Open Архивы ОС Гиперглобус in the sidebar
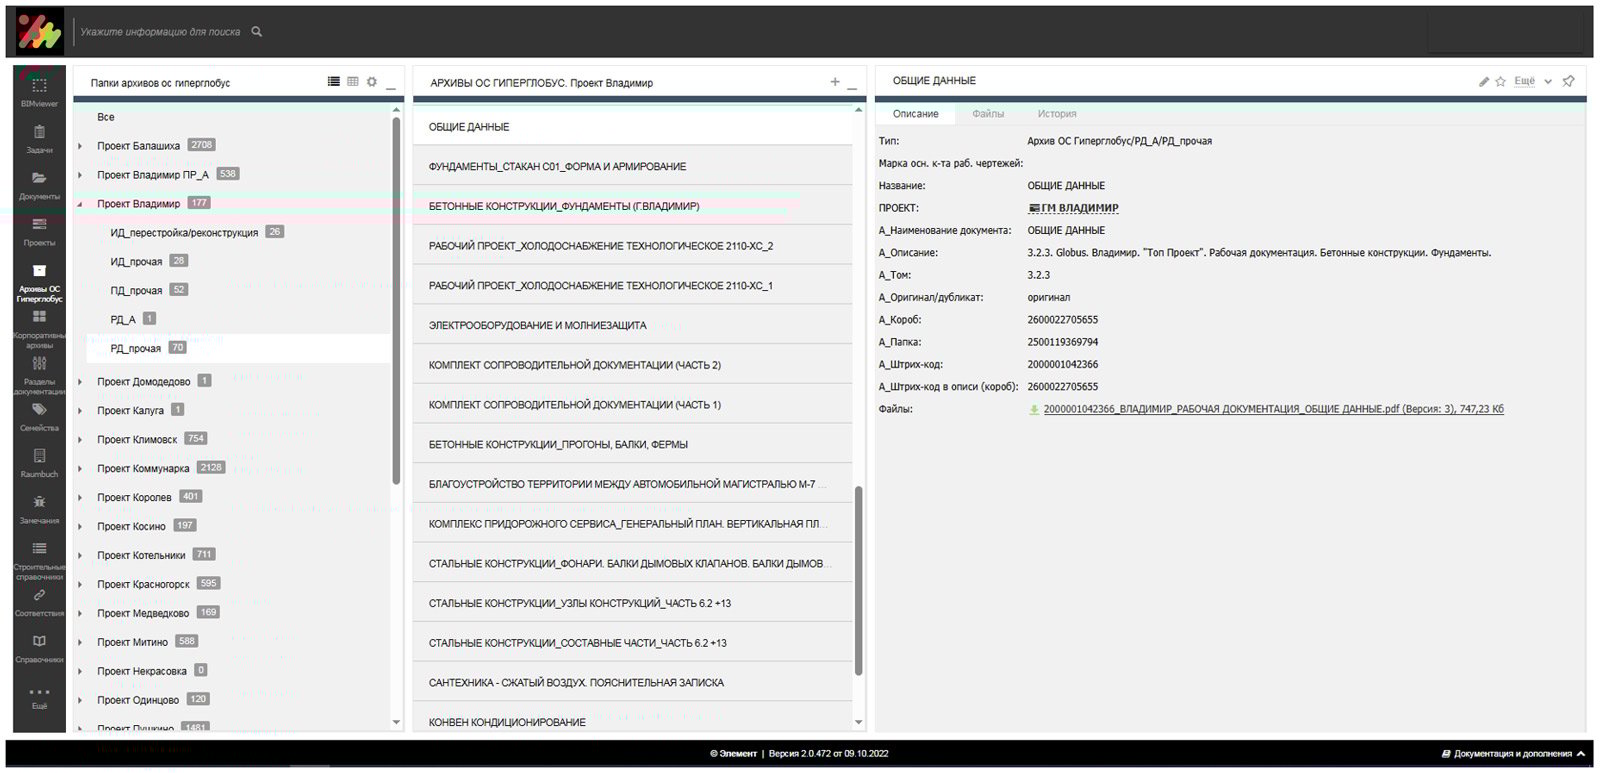 [x=39, y=283]
